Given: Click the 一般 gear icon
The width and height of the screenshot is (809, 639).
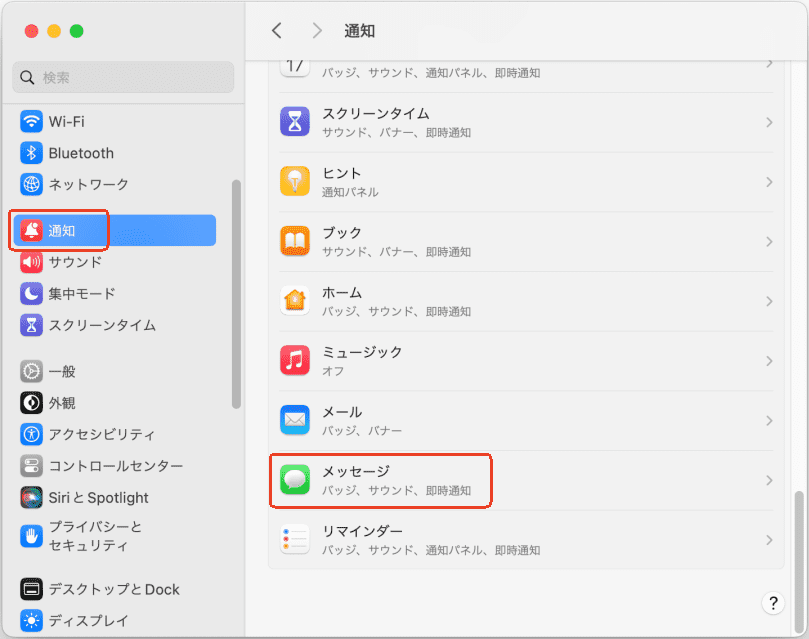Looking at the screenshot, I should pyautogui.click(x=31, y=371).
